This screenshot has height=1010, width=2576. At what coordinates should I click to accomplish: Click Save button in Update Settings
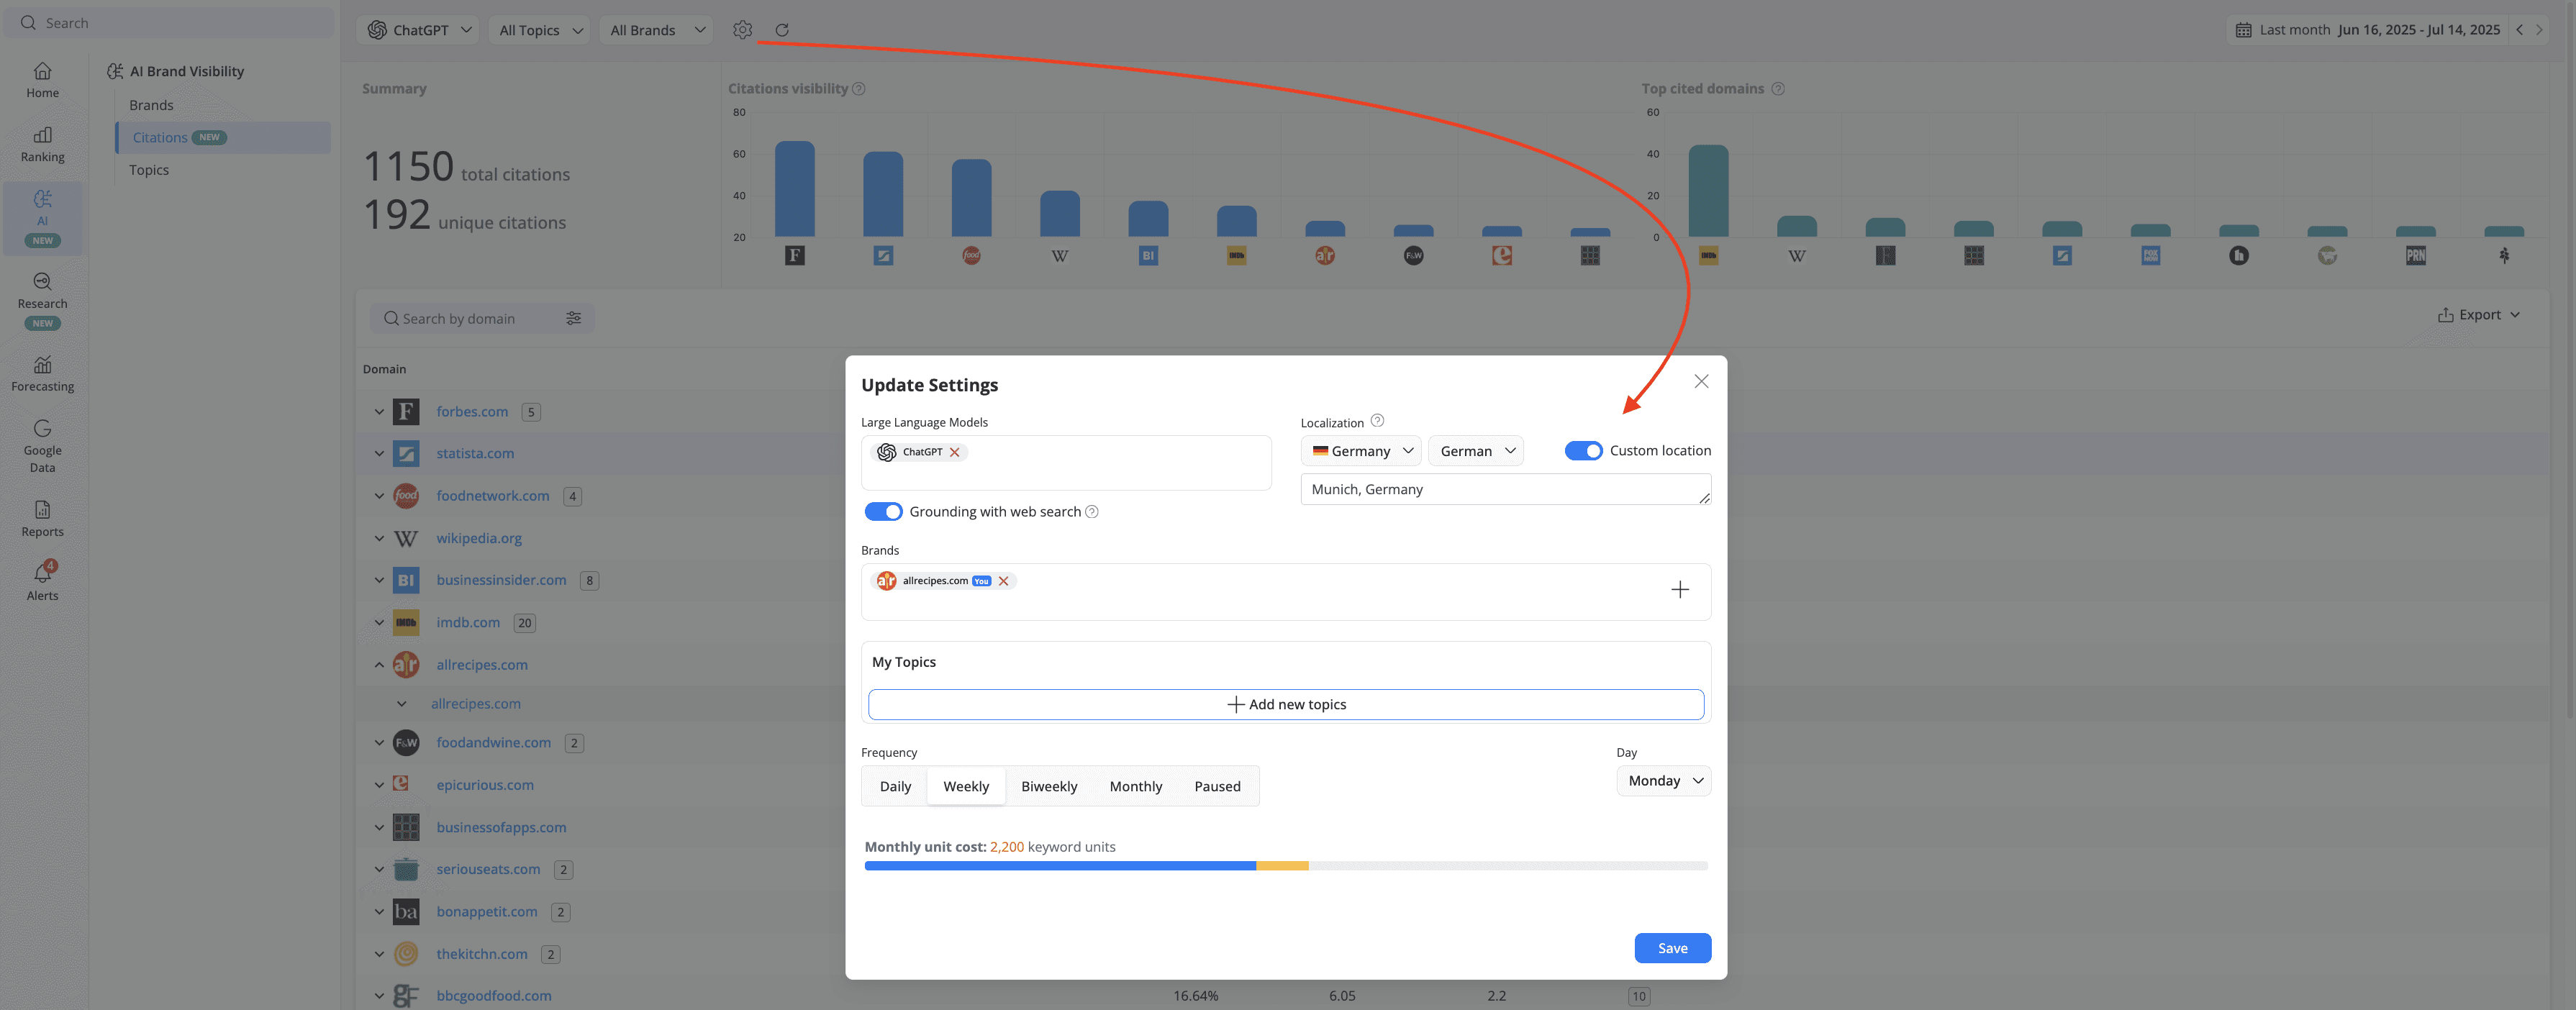[x=1672, y=948]
